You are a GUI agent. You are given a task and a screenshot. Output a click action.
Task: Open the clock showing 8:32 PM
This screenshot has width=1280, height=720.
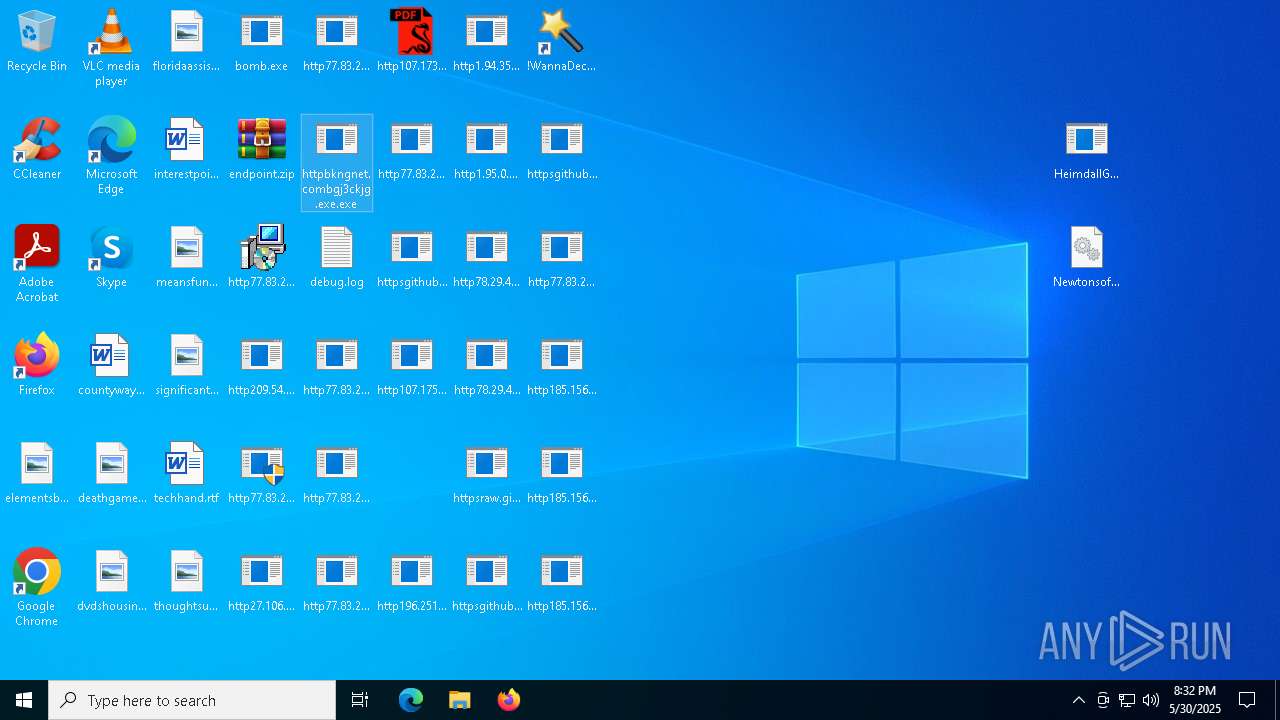point(1195,700)
